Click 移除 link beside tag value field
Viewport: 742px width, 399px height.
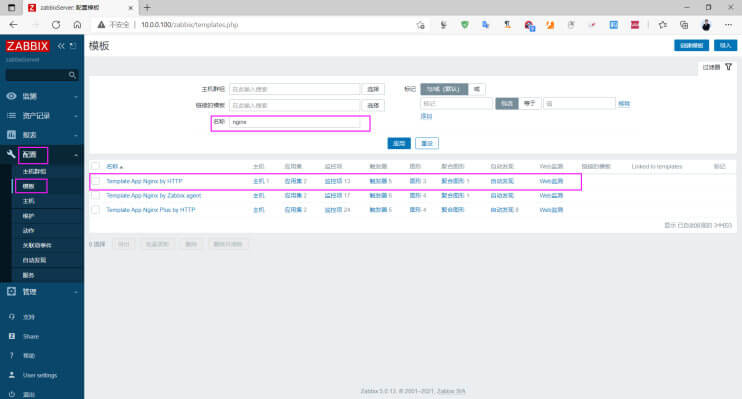624,103
